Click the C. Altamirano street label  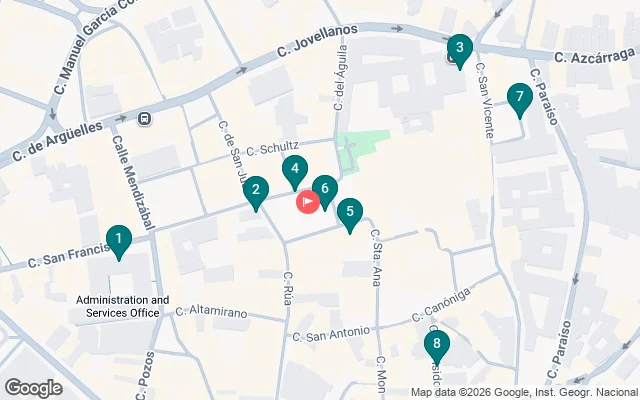pyautogui.click(x=211, y=312)
